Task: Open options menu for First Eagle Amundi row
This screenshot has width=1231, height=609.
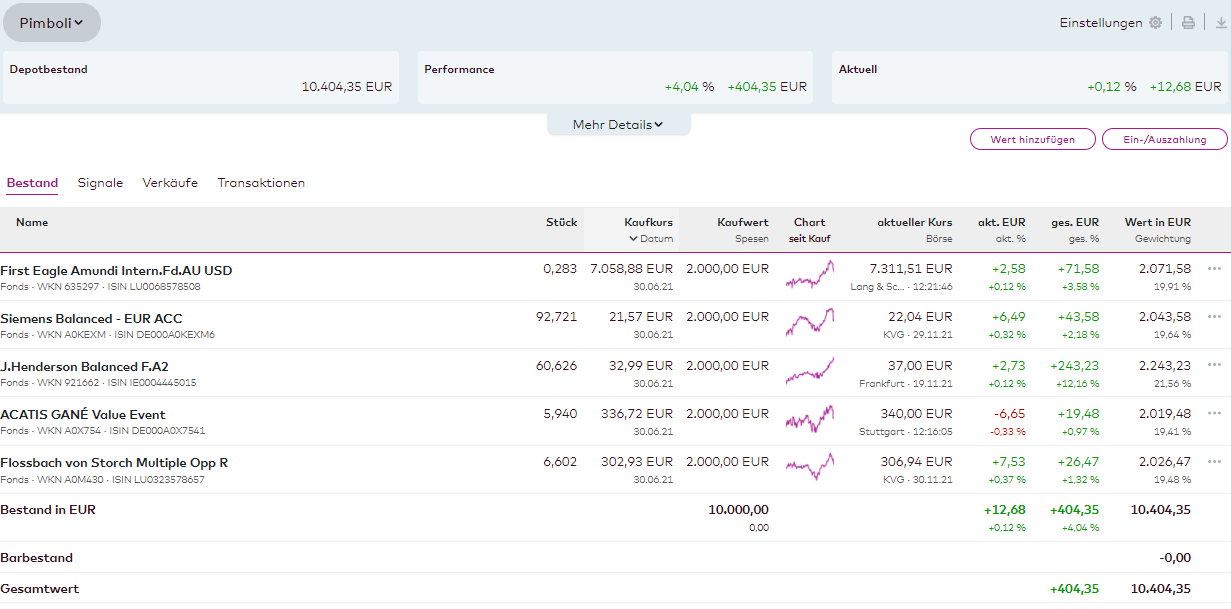Action: click(x=1214, y=269)
